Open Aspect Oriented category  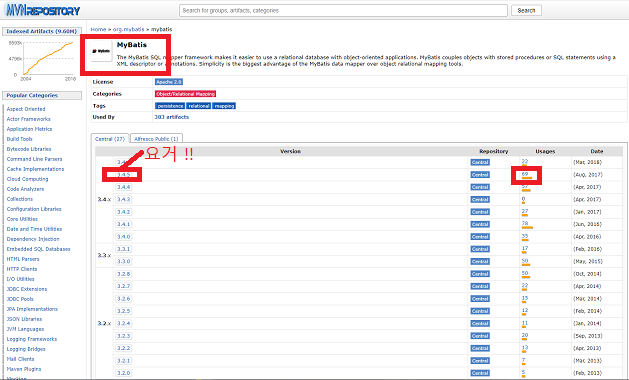tap(26, 109)
